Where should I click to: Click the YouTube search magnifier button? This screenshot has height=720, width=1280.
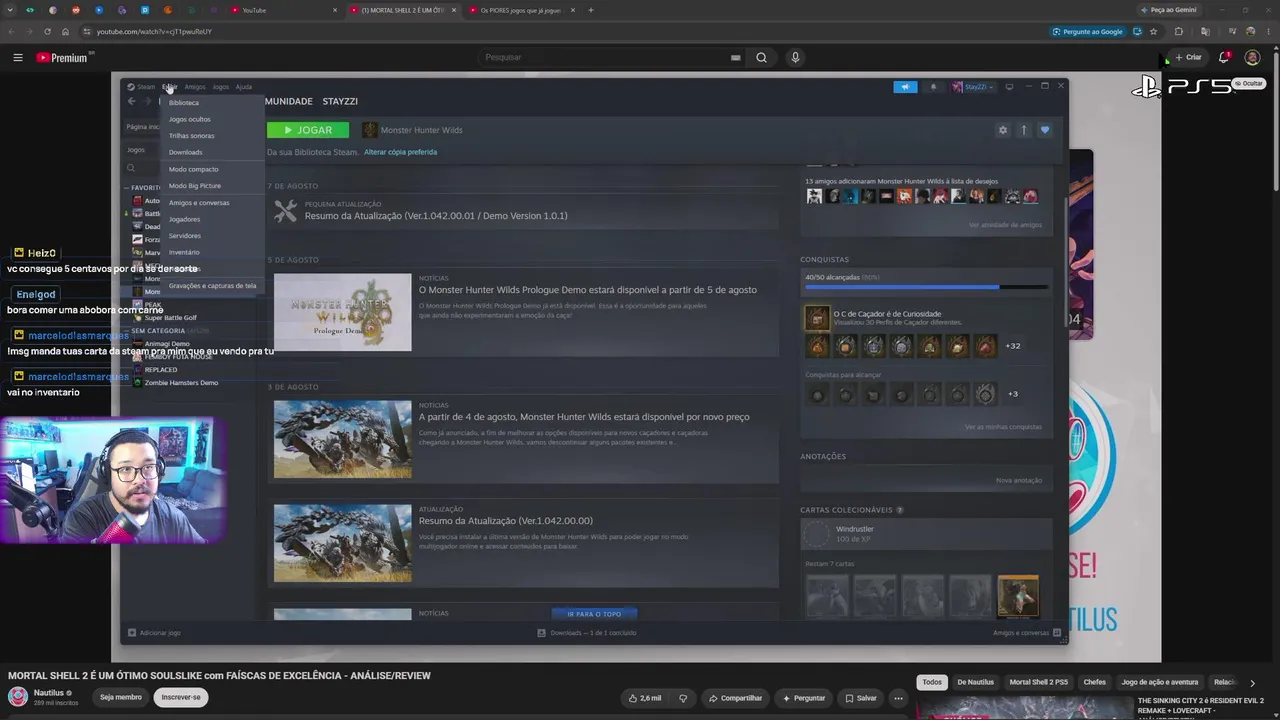tap(761, 57)
